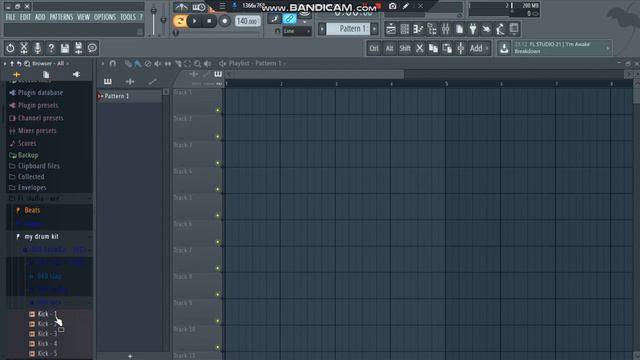
Task: Click the metronome icon above transport
Action: [x=181, y=7]
